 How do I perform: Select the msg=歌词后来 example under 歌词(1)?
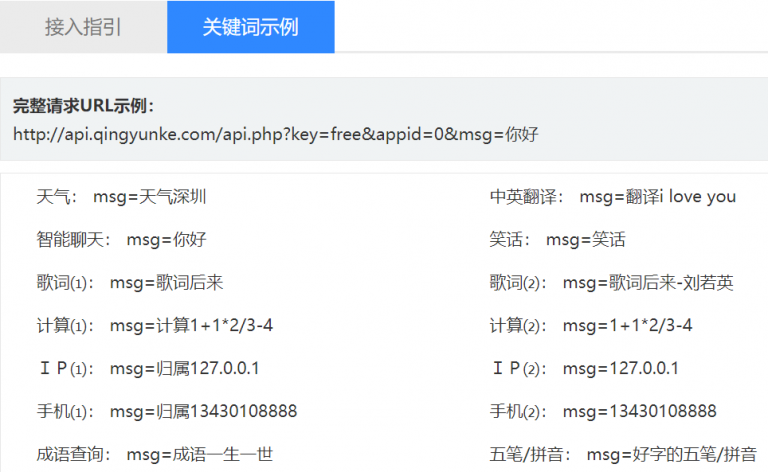coord(166,283)
